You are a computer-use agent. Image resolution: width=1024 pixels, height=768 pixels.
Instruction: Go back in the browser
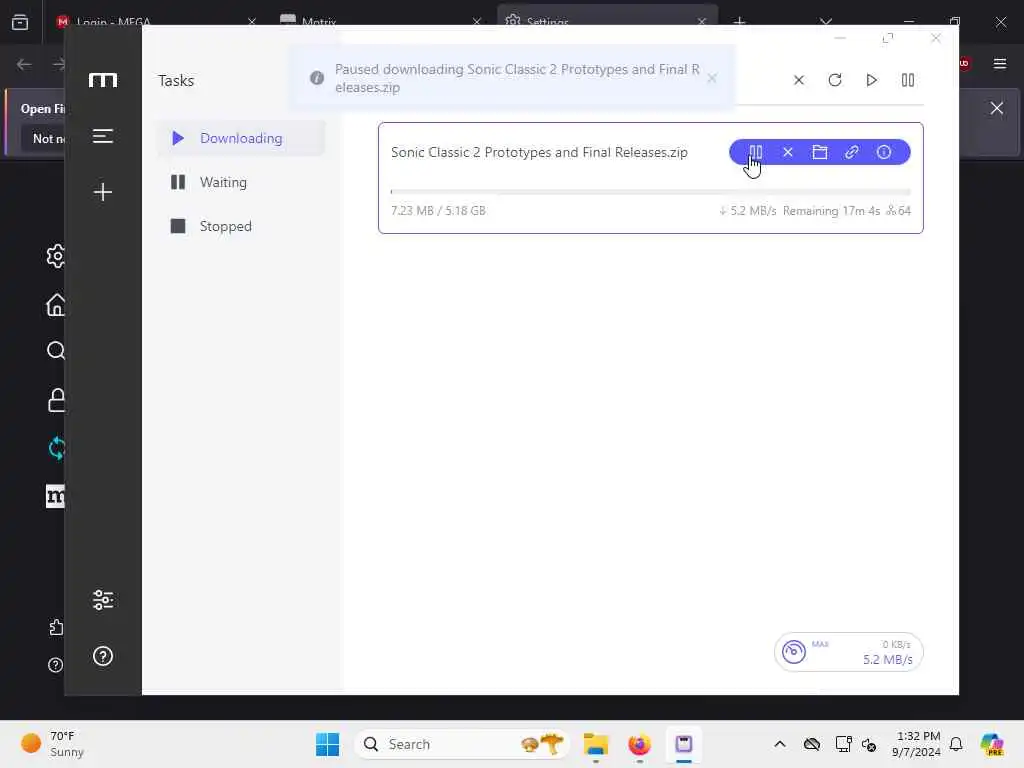[24, 64]
